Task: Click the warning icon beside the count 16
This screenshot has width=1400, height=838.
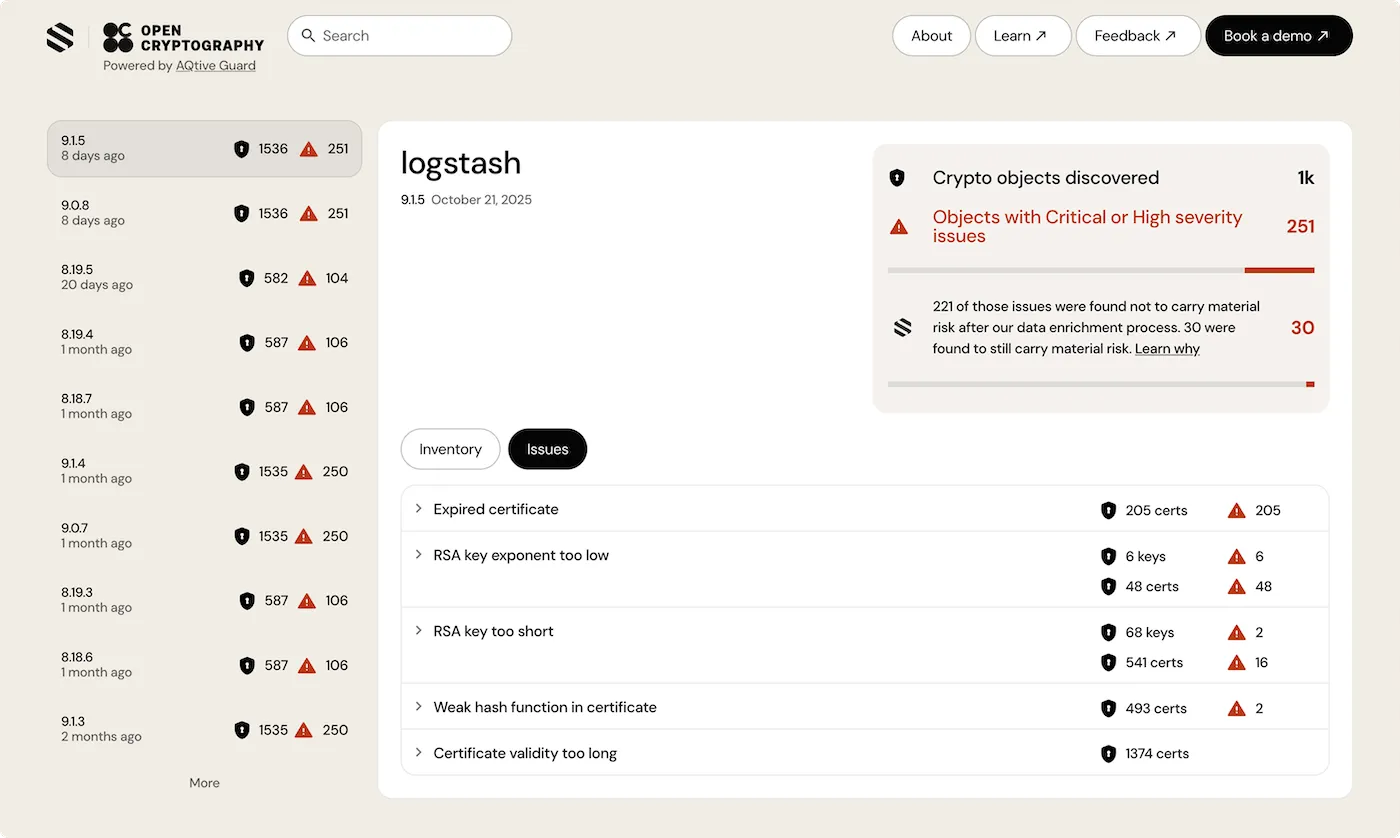Action: click(1237, 662)
